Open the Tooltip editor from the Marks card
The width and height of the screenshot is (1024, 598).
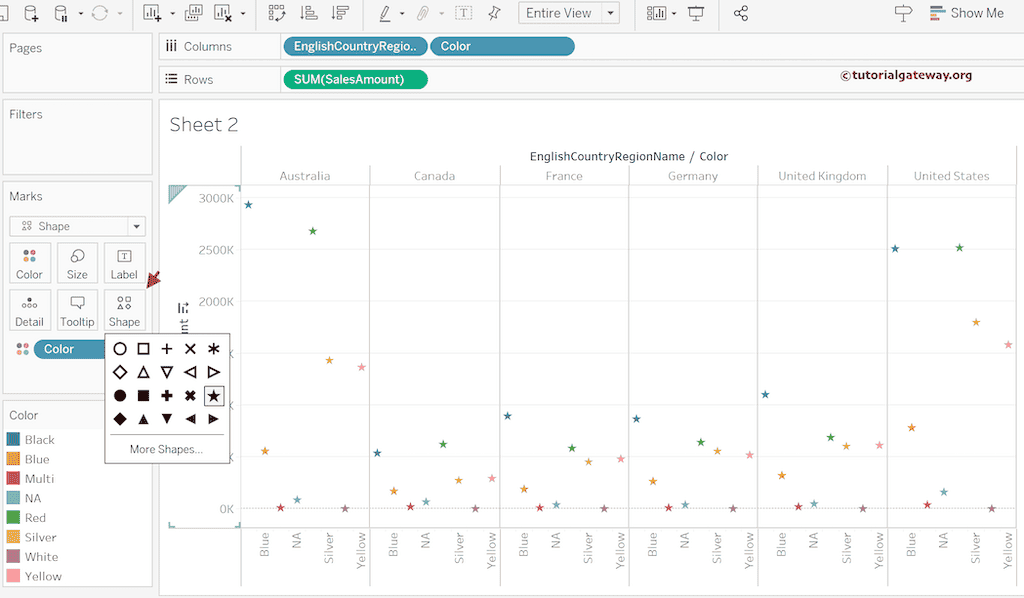click(77, 310)
